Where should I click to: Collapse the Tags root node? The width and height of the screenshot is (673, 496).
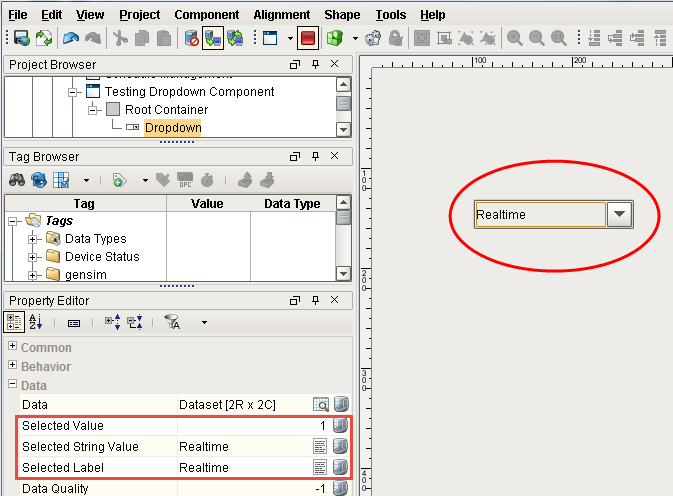tap(12, 221)
